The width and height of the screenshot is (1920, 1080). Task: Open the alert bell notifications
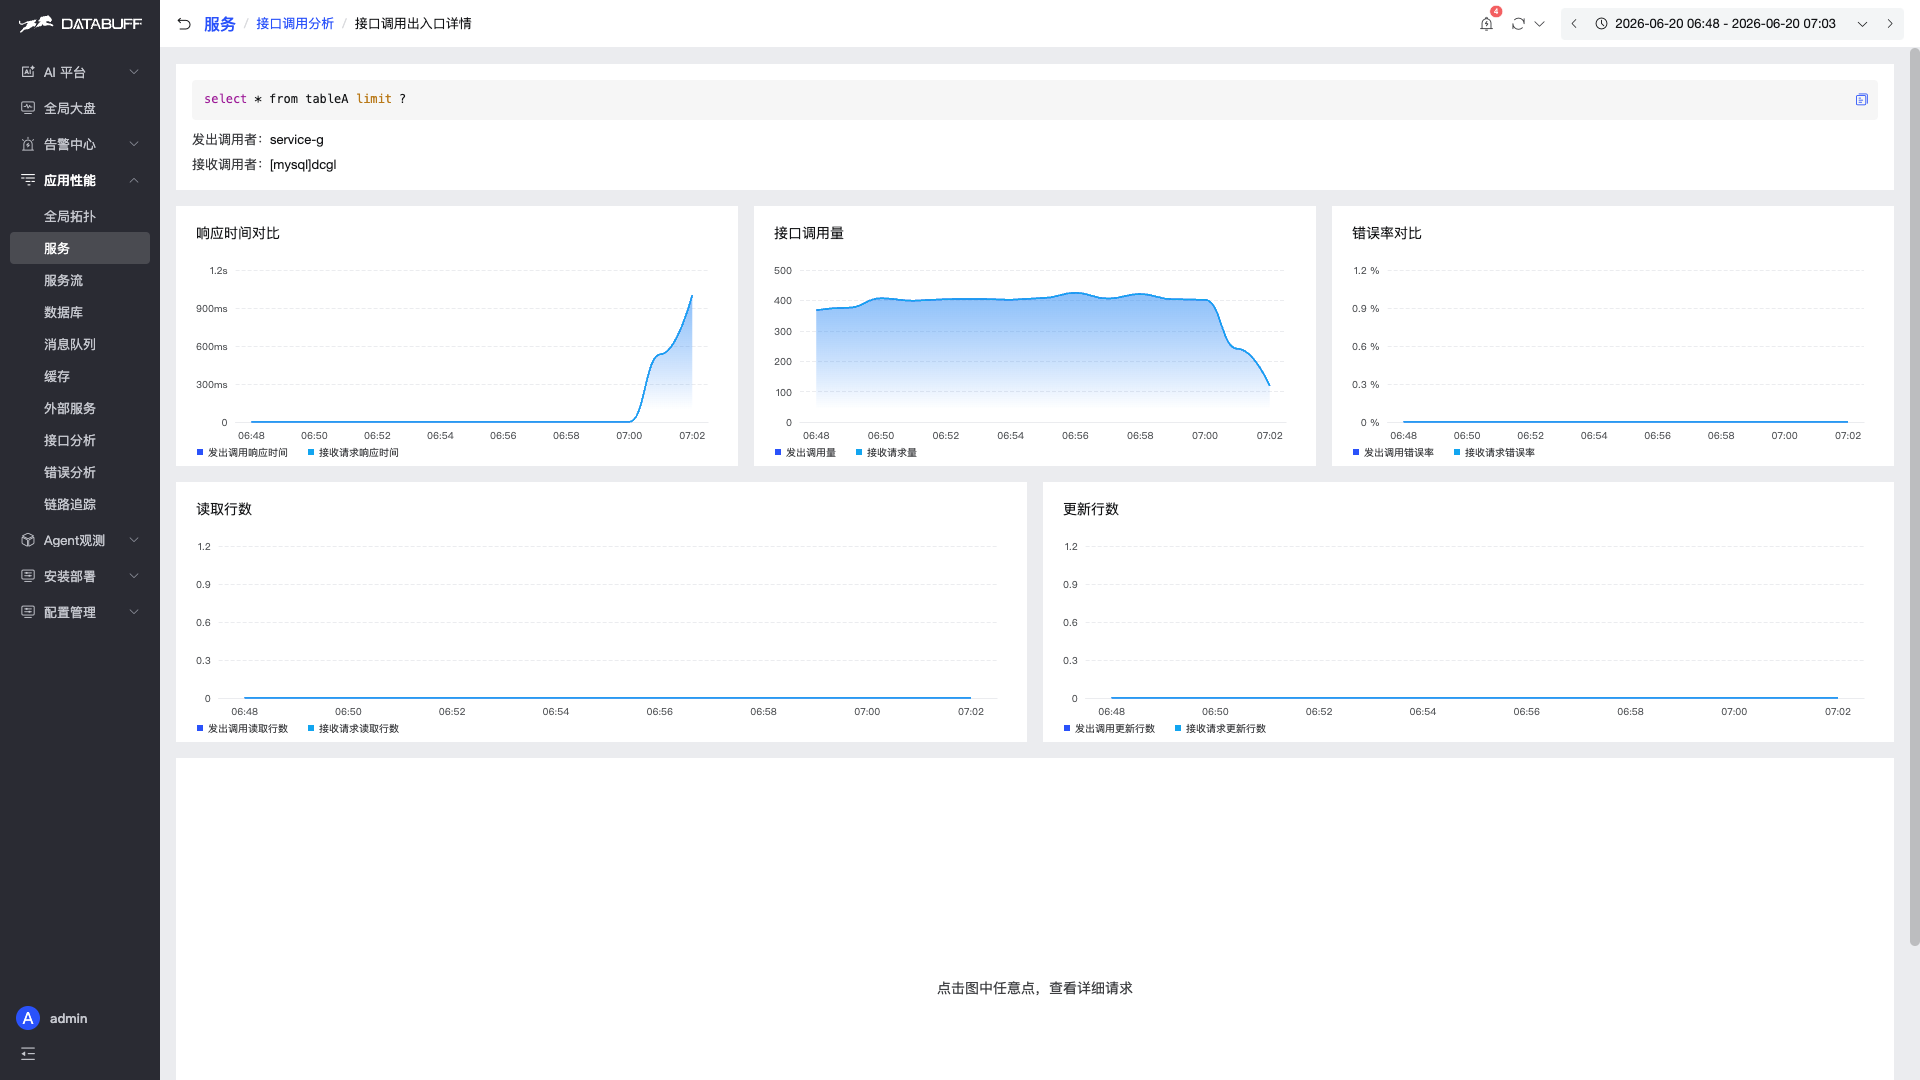click(x=1486, y=24)
